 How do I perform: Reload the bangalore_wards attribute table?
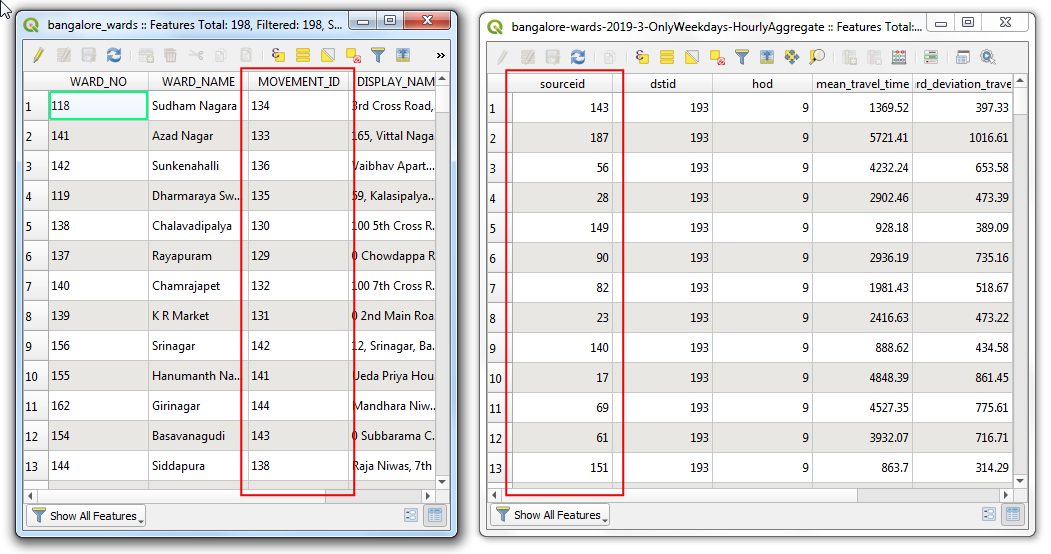click(113, 56)
